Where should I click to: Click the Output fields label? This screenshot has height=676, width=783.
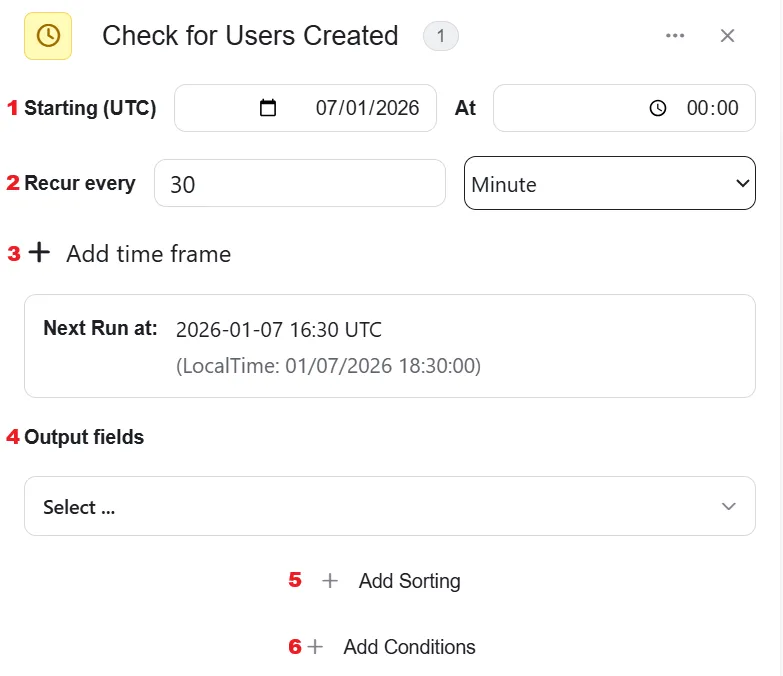coord(84,437)
